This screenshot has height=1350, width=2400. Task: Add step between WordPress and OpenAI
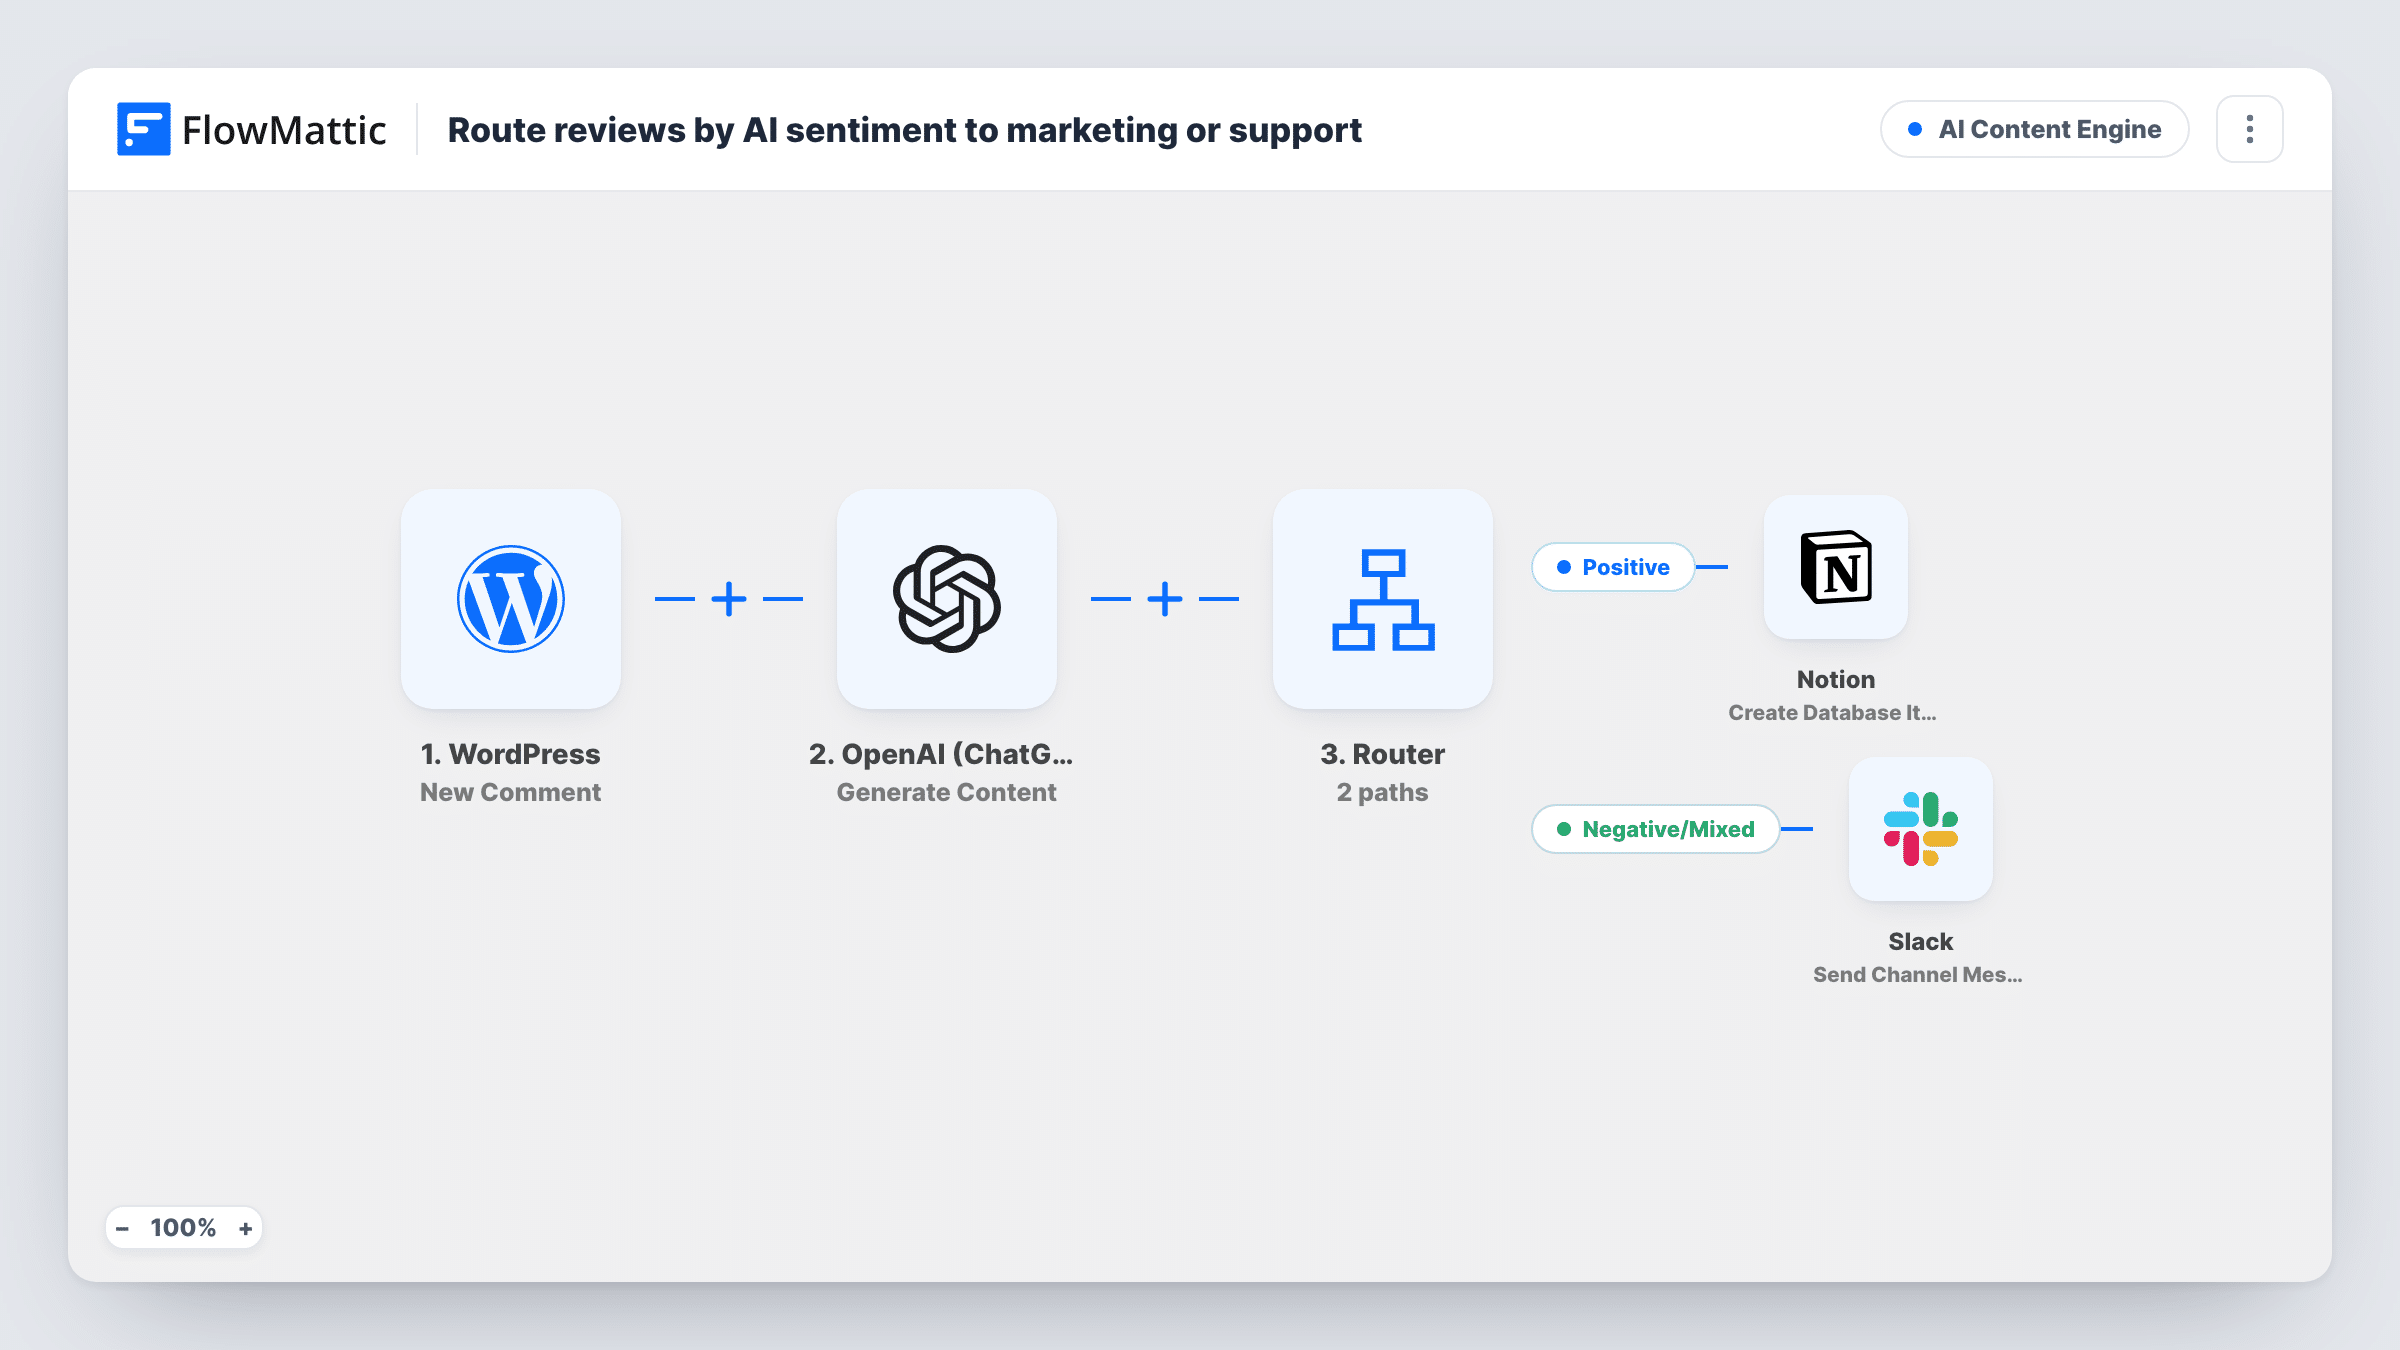click(729, 599)
